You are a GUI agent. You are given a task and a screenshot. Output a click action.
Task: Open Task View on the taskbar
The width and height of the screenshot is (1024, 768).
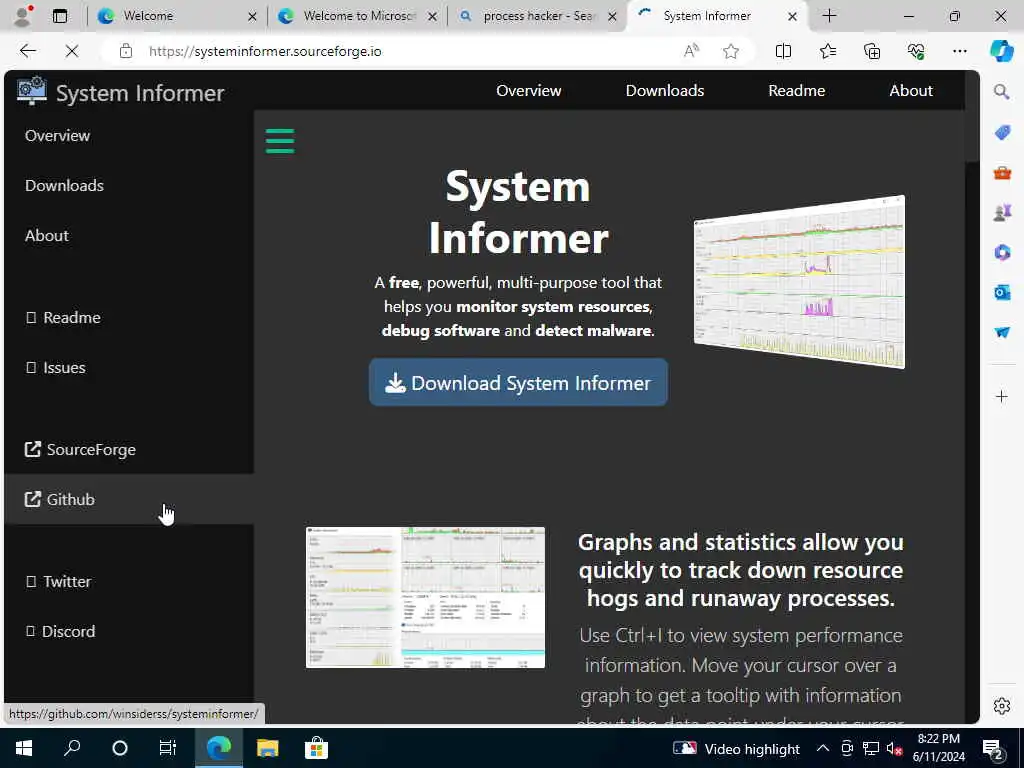coord(168,748)
